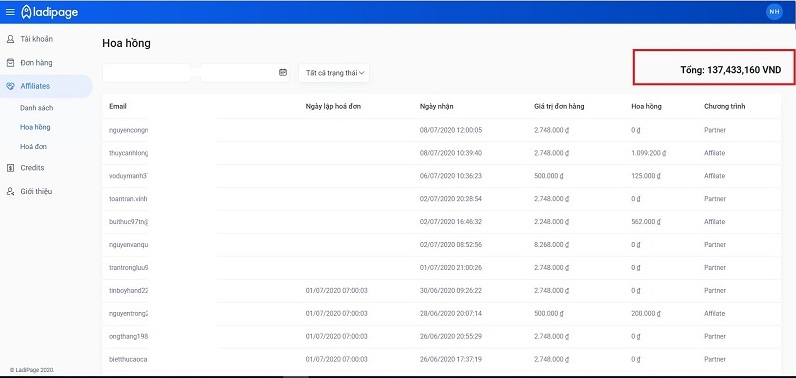Click the Ngày lập hoá đơn column header
This screenshot has height=378, width=796.
tap(334, 107)
